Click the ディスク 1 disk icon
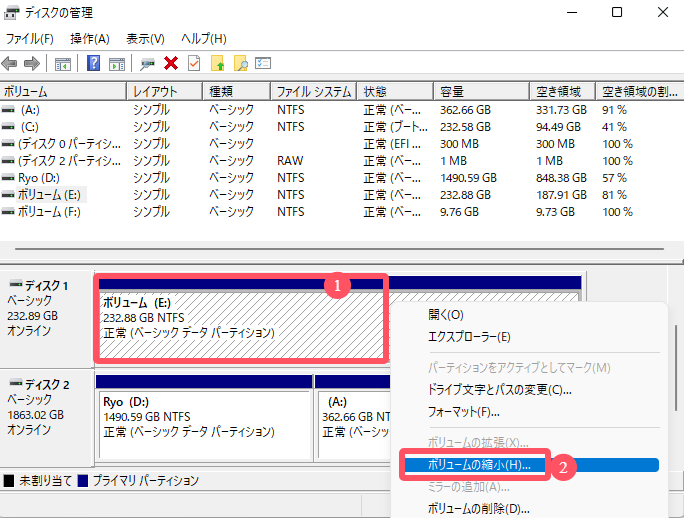The image size is (684, 518). pos(16,284)
